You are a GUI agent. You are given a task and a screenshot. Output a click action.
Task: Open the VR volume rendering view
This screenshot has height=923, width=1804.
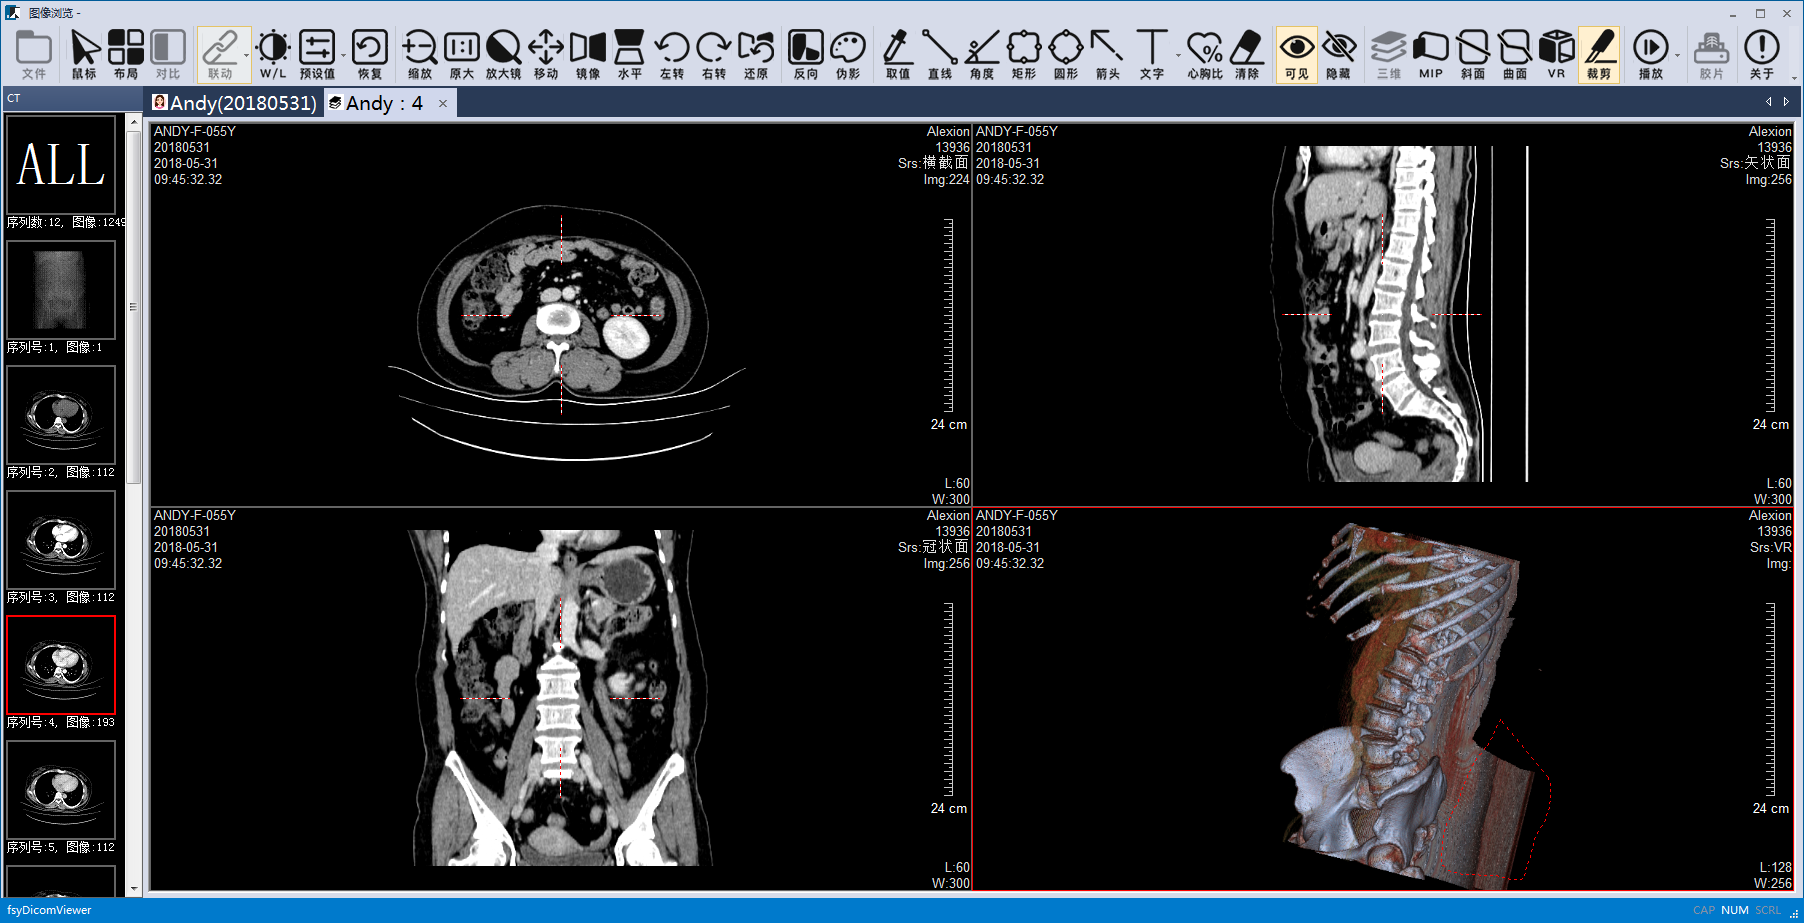coord(1556,55)
